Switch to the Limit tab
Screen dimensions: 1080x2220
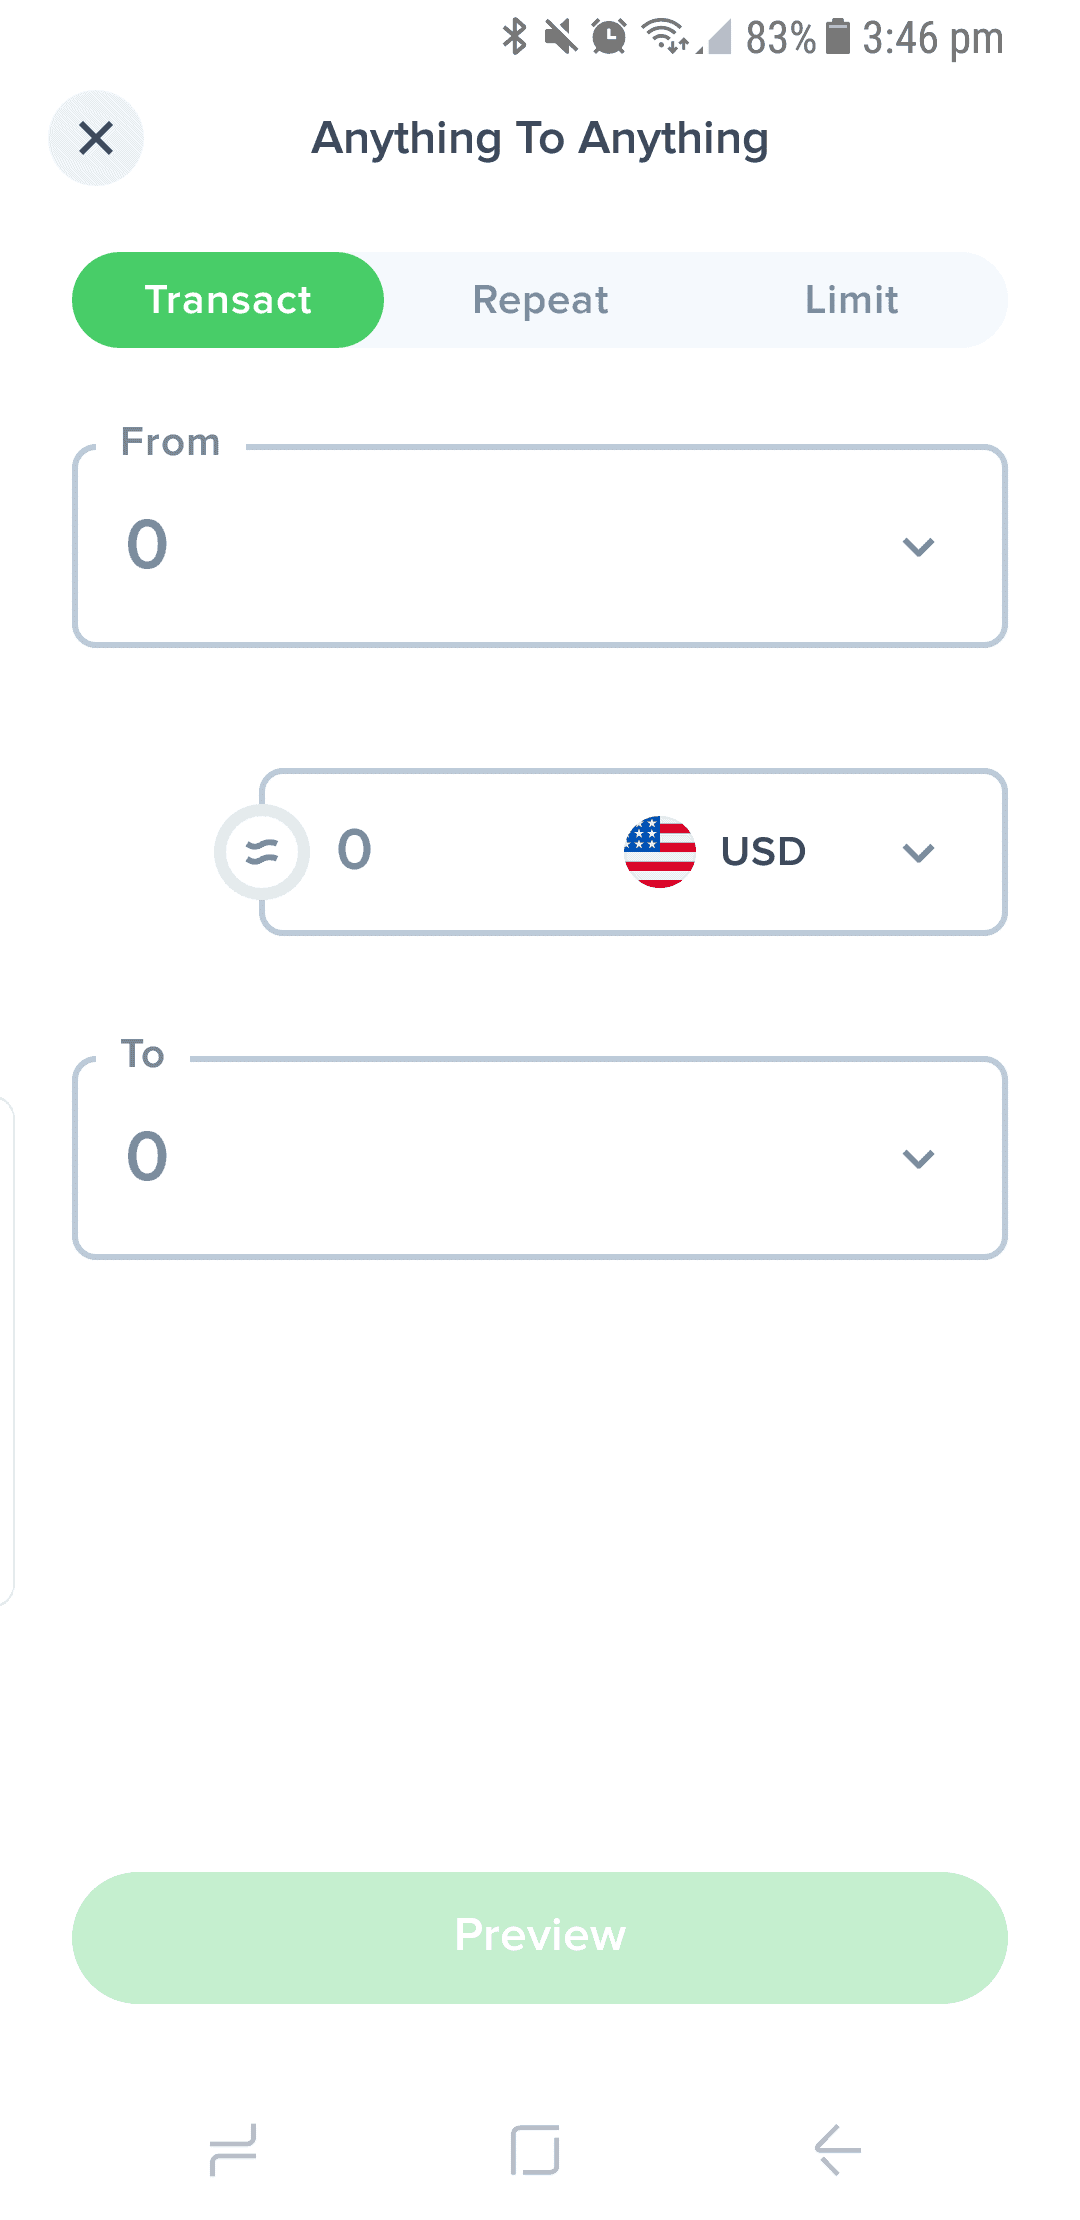(851, 300)
